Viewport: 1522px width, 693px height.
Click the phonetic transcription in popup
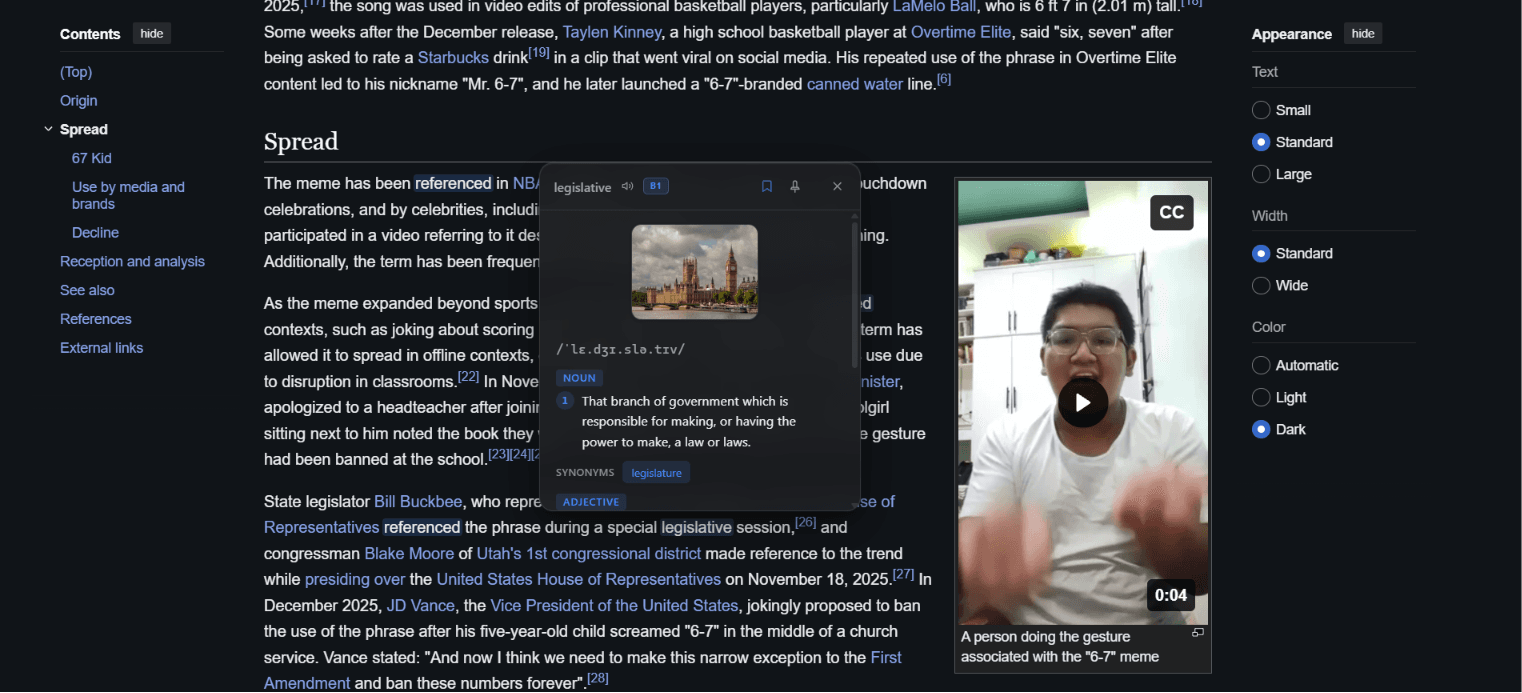[620, 349]
